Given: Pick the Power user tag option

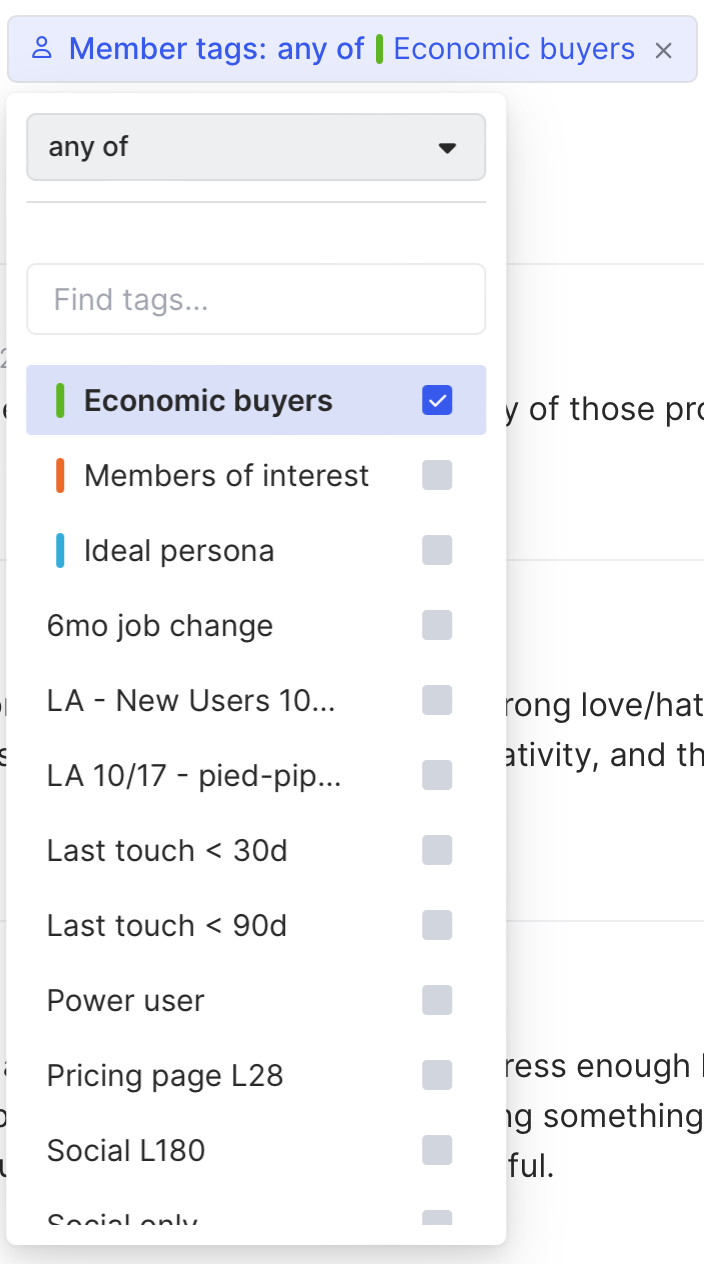Looking at the screenshot, I should coord(126,1001).
